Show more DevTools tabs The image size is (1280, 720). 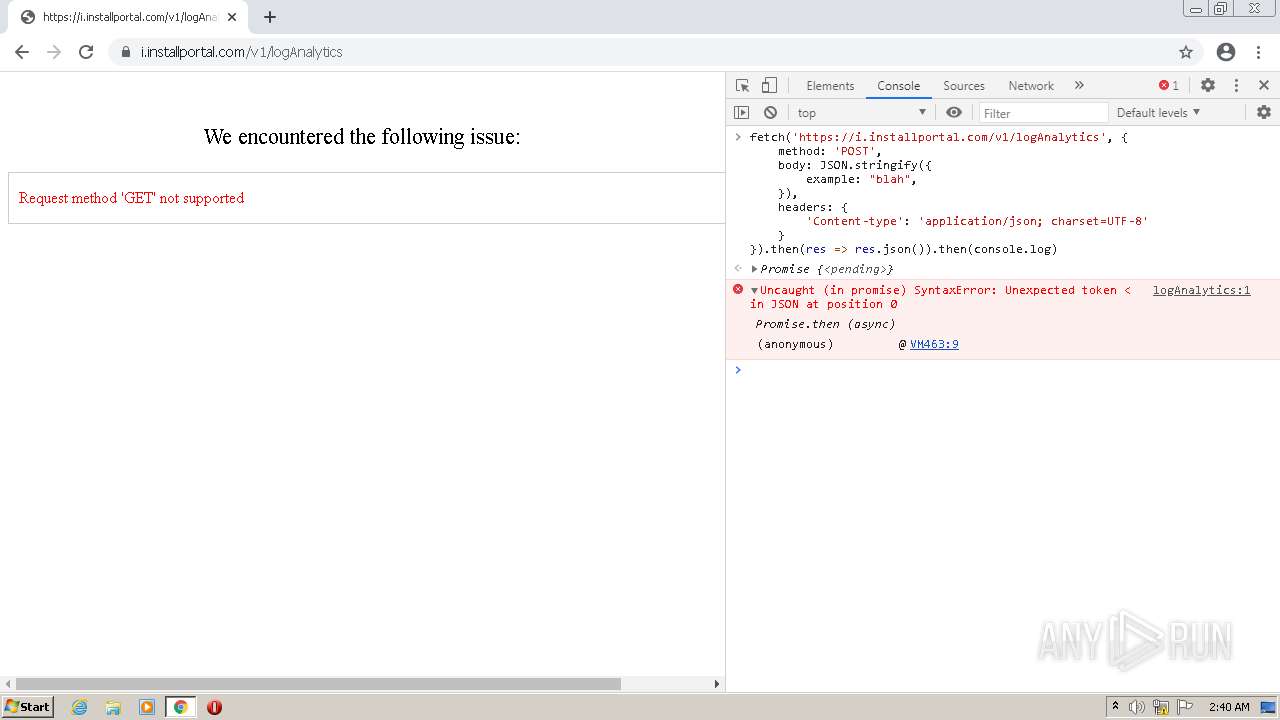(1079, 86)
